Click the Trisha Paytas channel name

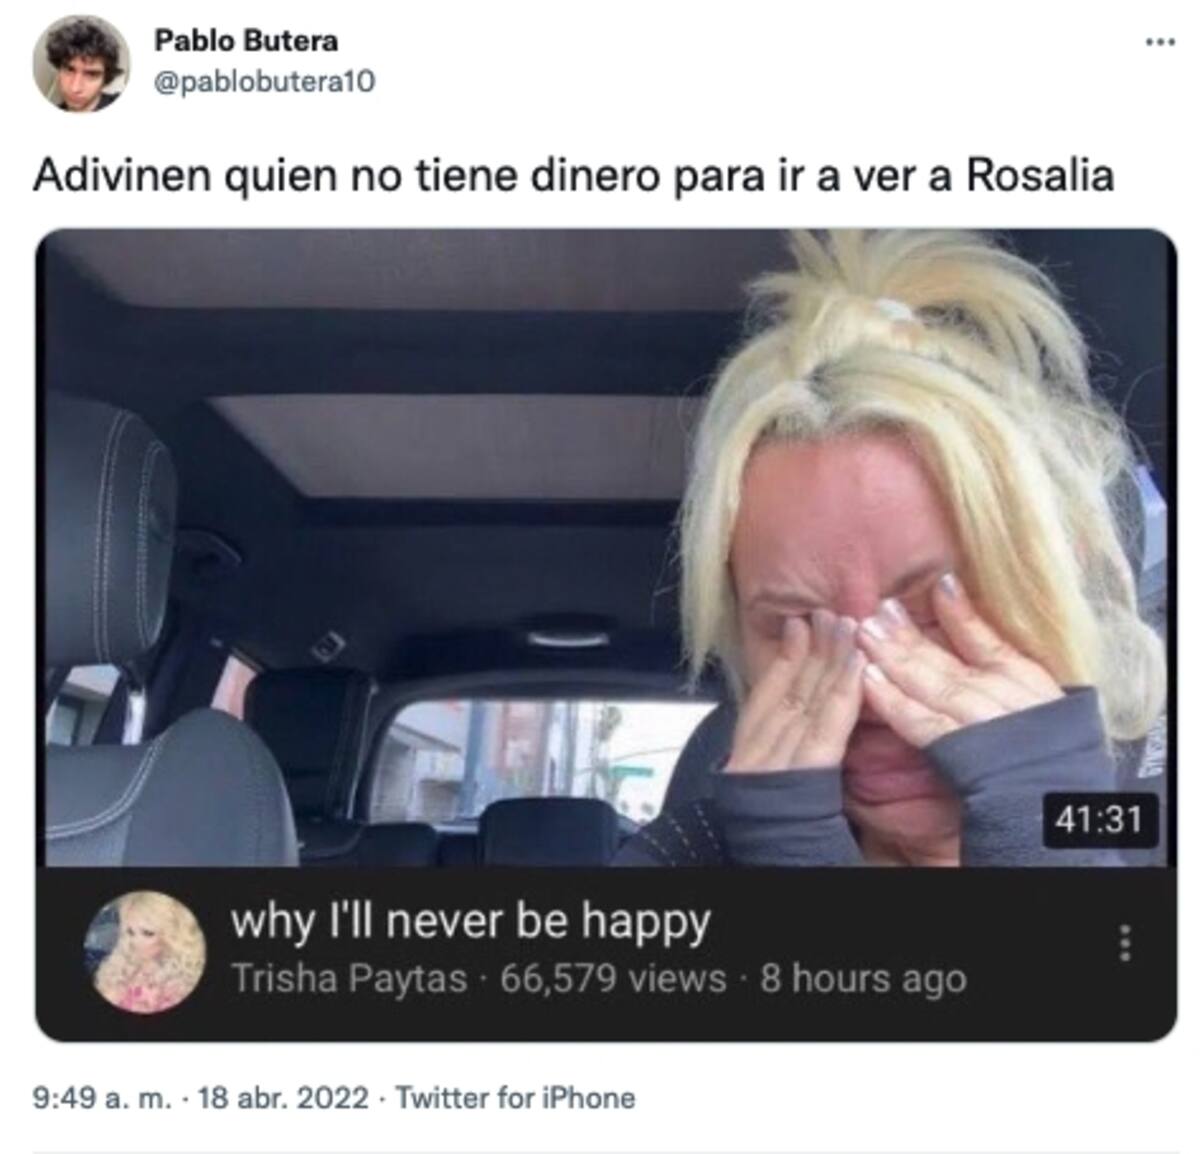click(349, 978)
